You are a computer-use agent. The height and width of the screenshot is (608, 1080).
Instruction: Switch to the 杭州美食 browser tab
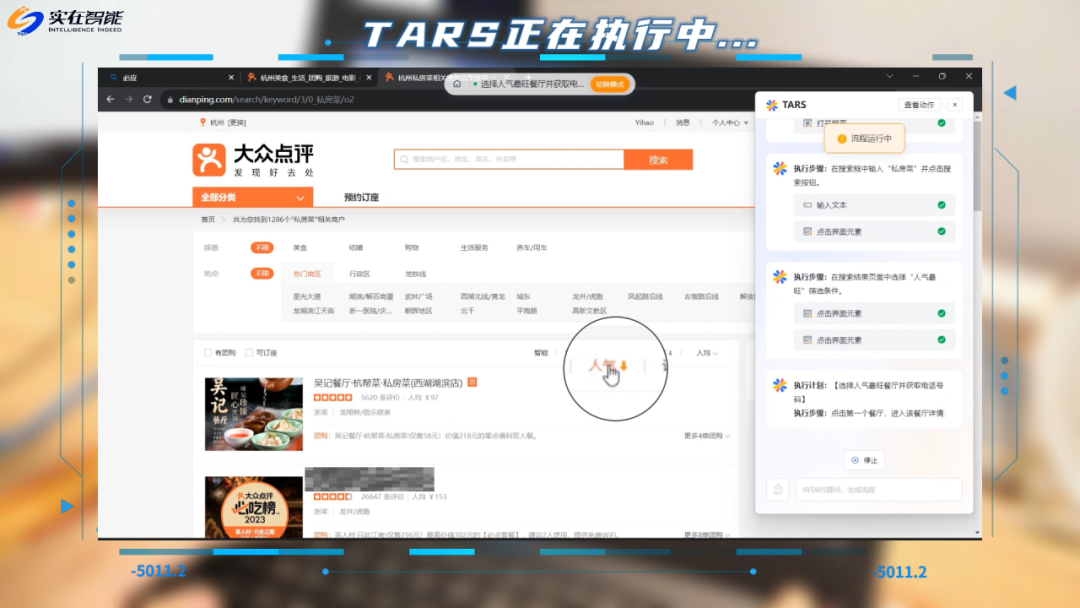[308, 78]
